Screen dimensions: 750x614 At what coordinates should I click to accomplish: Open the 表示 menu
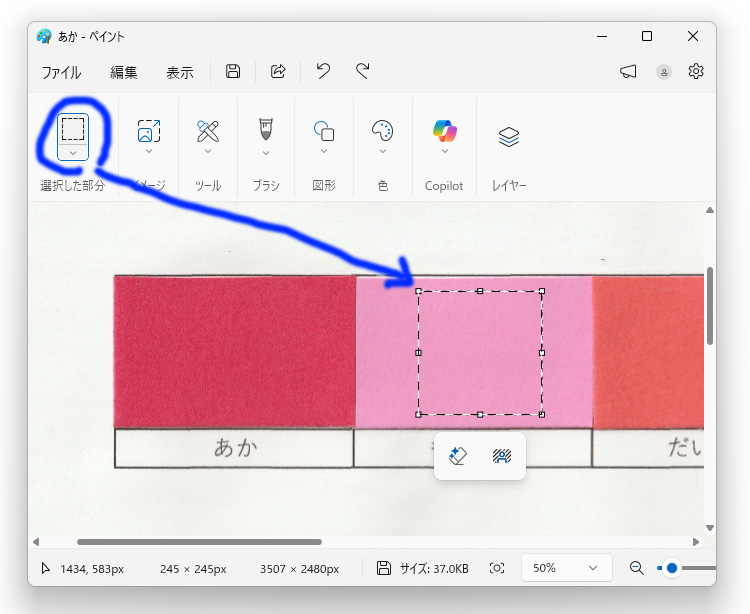[x=180, y=72]
